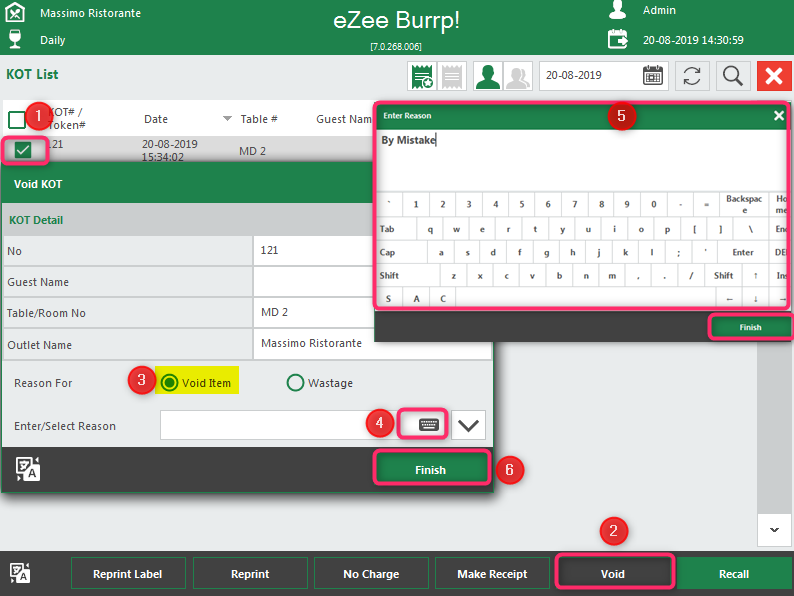The width and height of the screenshot is (794, 596).
Task: Click the restaurant logo icon at top-left
Action: coord(15,12)
